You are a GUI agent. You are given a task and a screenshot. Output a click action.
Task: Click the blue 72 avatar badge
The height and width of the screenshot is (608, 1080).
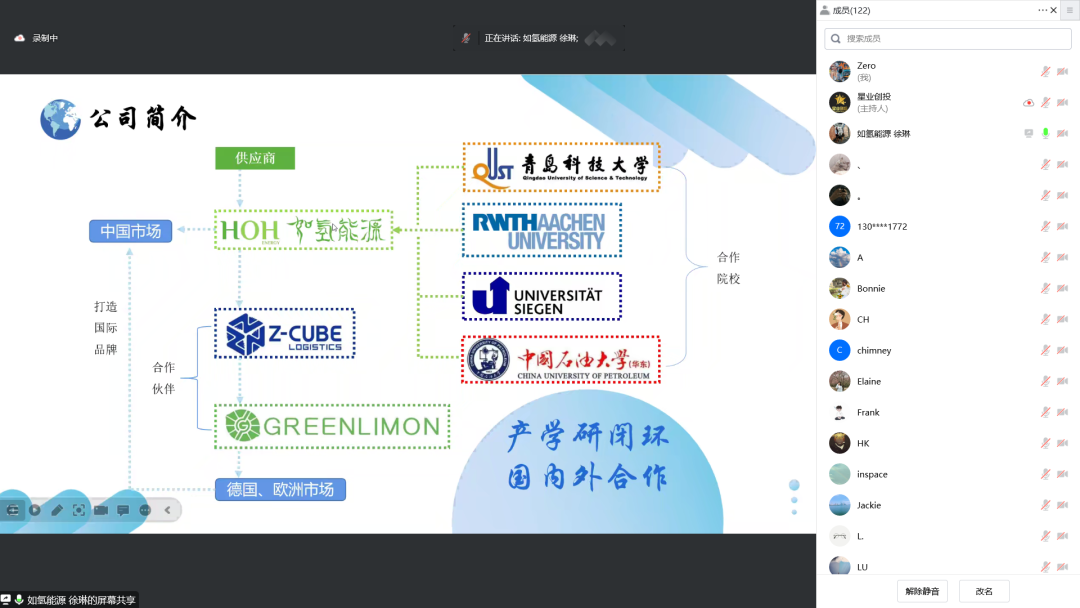[x=840, y=227]
